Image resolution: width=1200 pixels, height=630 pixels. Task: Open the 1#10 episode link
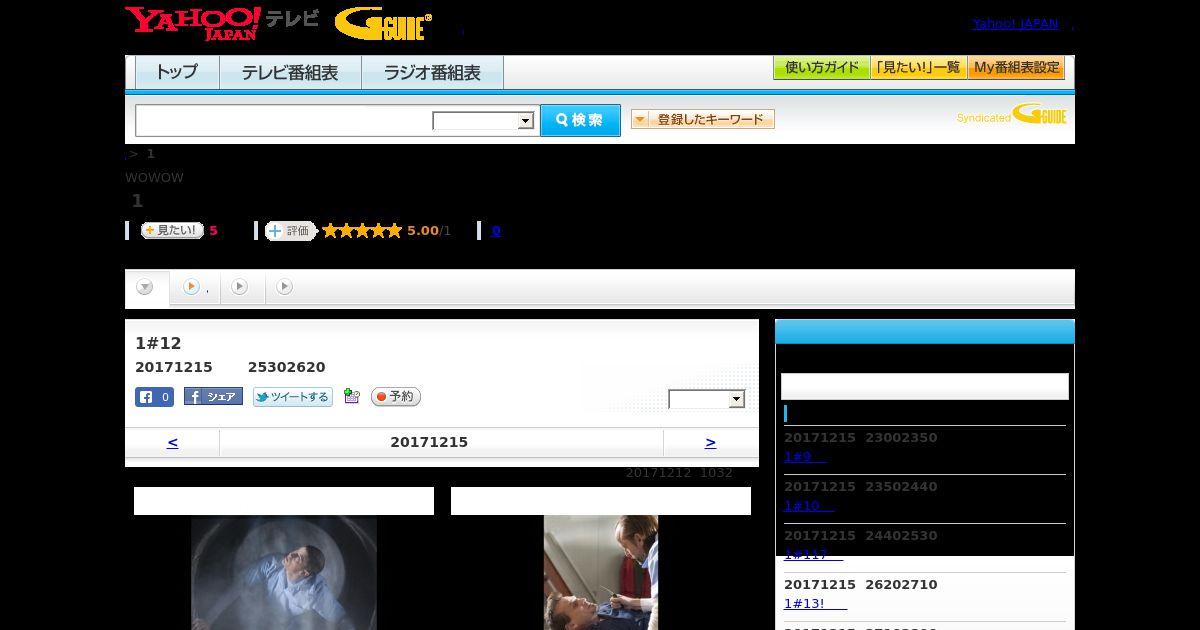click(808, 506)
